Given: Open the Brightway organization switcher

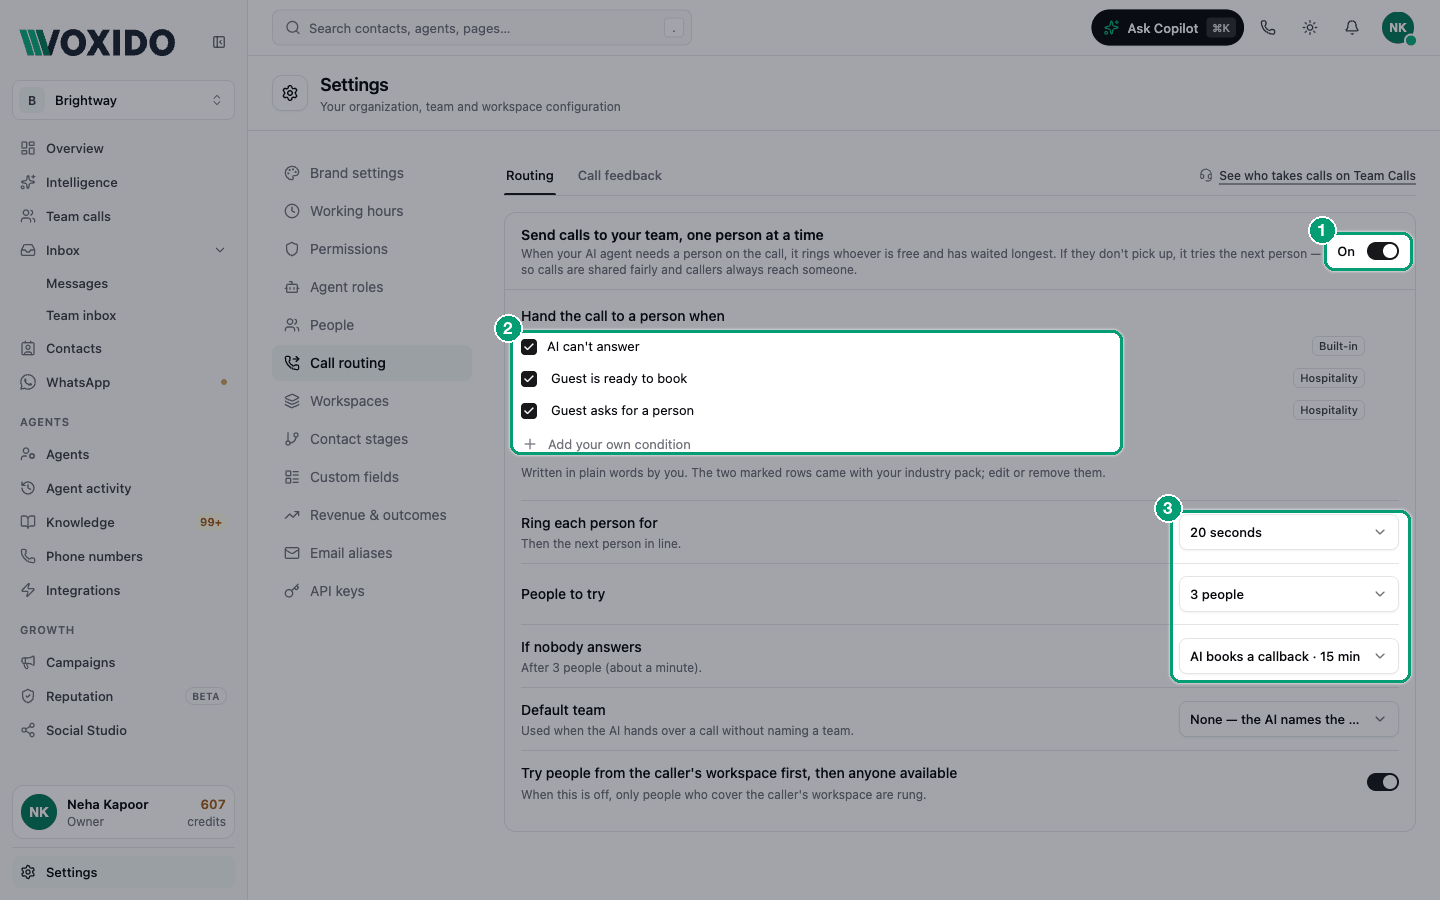Looking at the screenshot, I should (x=123, y=100).
